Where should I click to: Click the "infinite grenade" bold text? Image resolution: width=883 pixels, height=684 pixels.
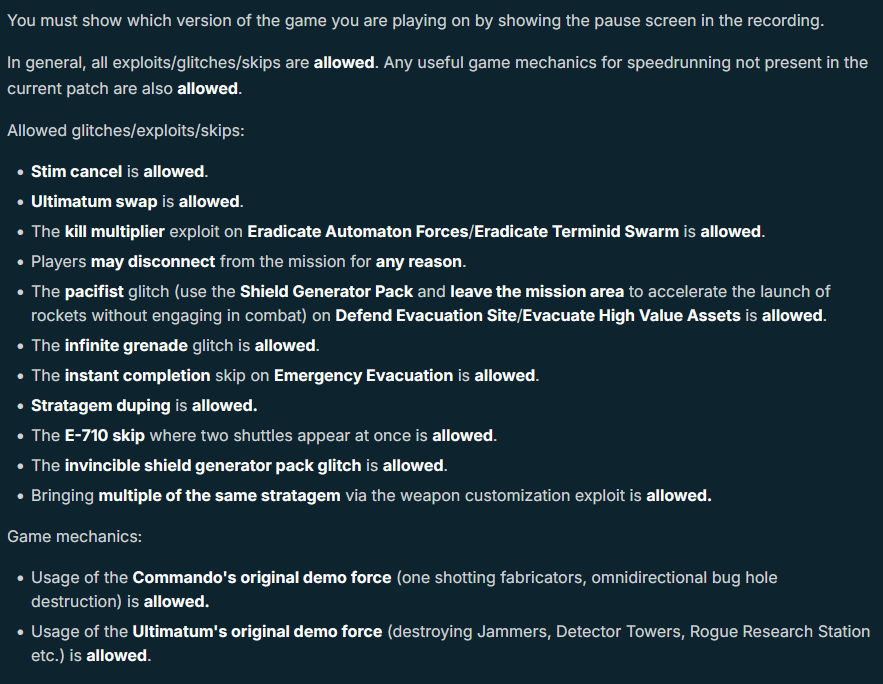pyautogui.click(x=126, y=346)
